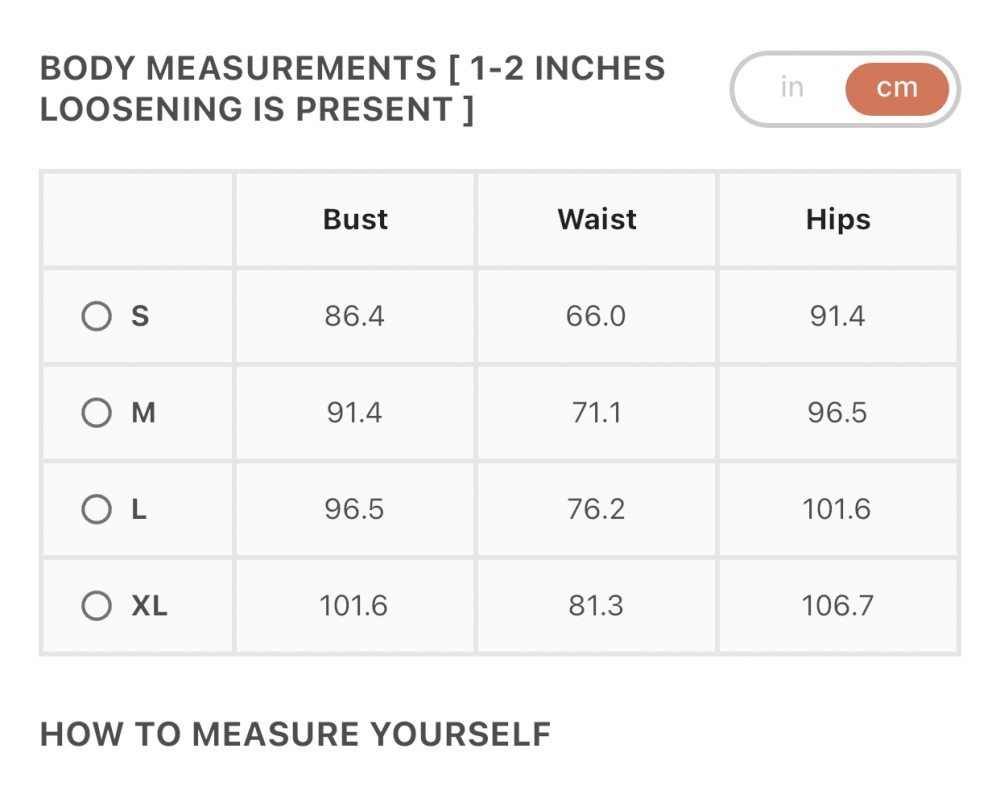Click the Body Measurements heading
Image resolution: width=1000 pixels, height=798 pixels.
click(353, 89)
